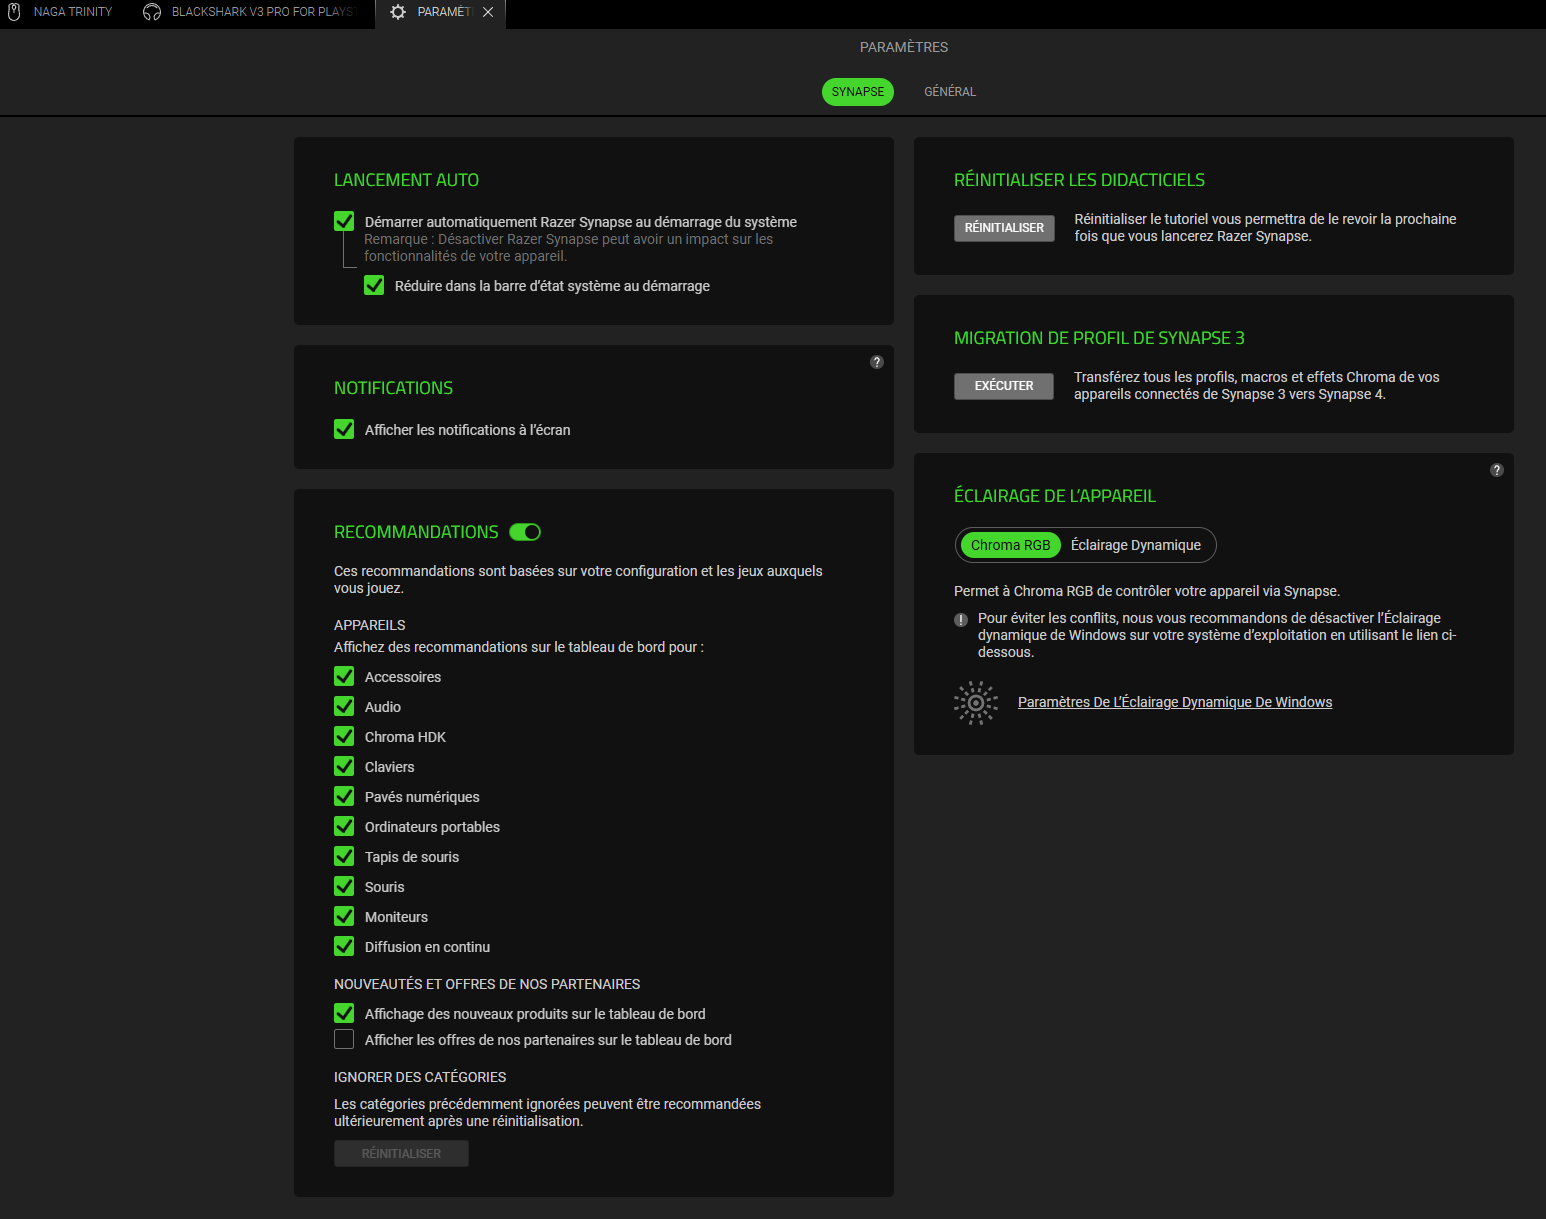Click the mouse icon on Naga Trinity tab

(x=14, y=12)
